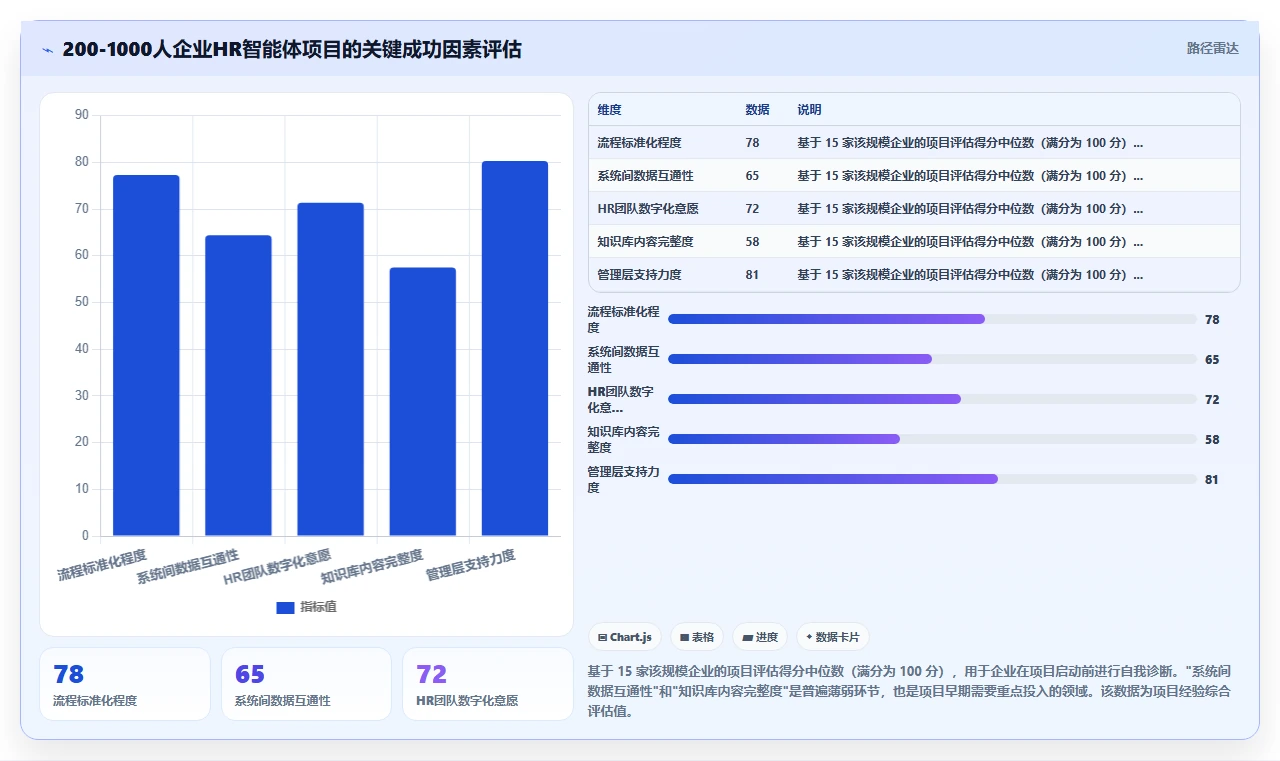1280x761 pixels.
Task: Click the 系统间数据互通性 bar in the chart
Action: click(x=238, y=385)
